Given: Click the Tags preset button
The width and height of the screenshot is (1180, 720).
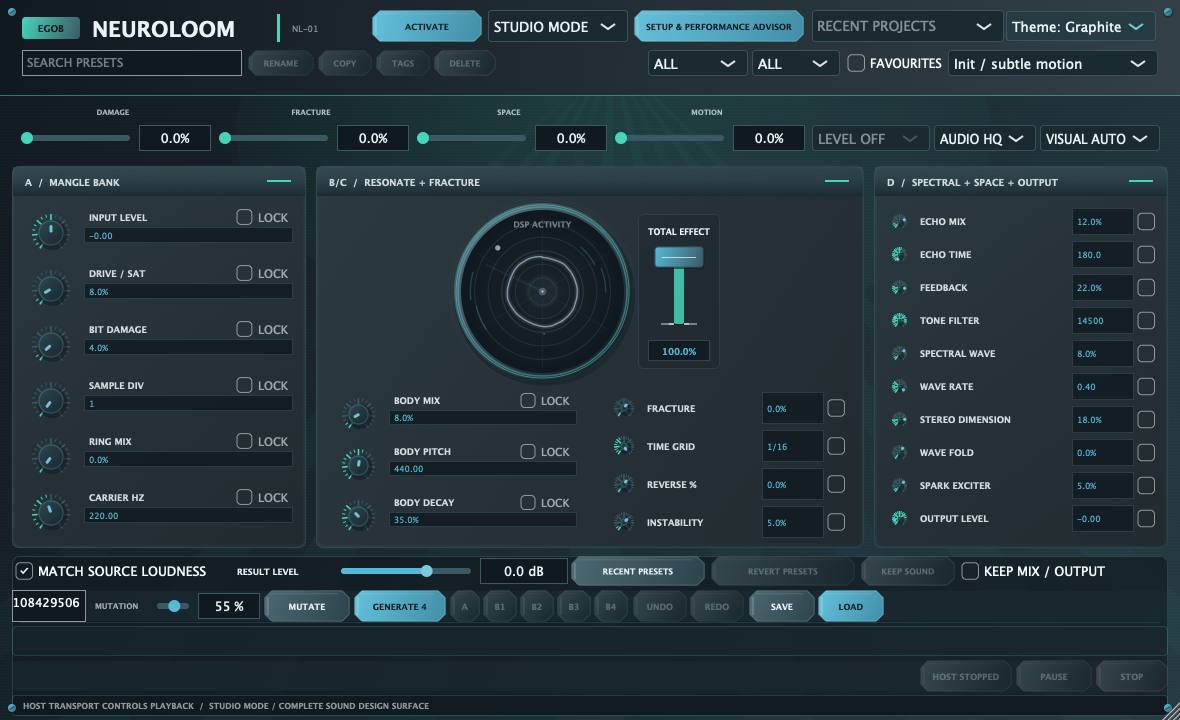Looking at the screenshot, I should 403,63.
